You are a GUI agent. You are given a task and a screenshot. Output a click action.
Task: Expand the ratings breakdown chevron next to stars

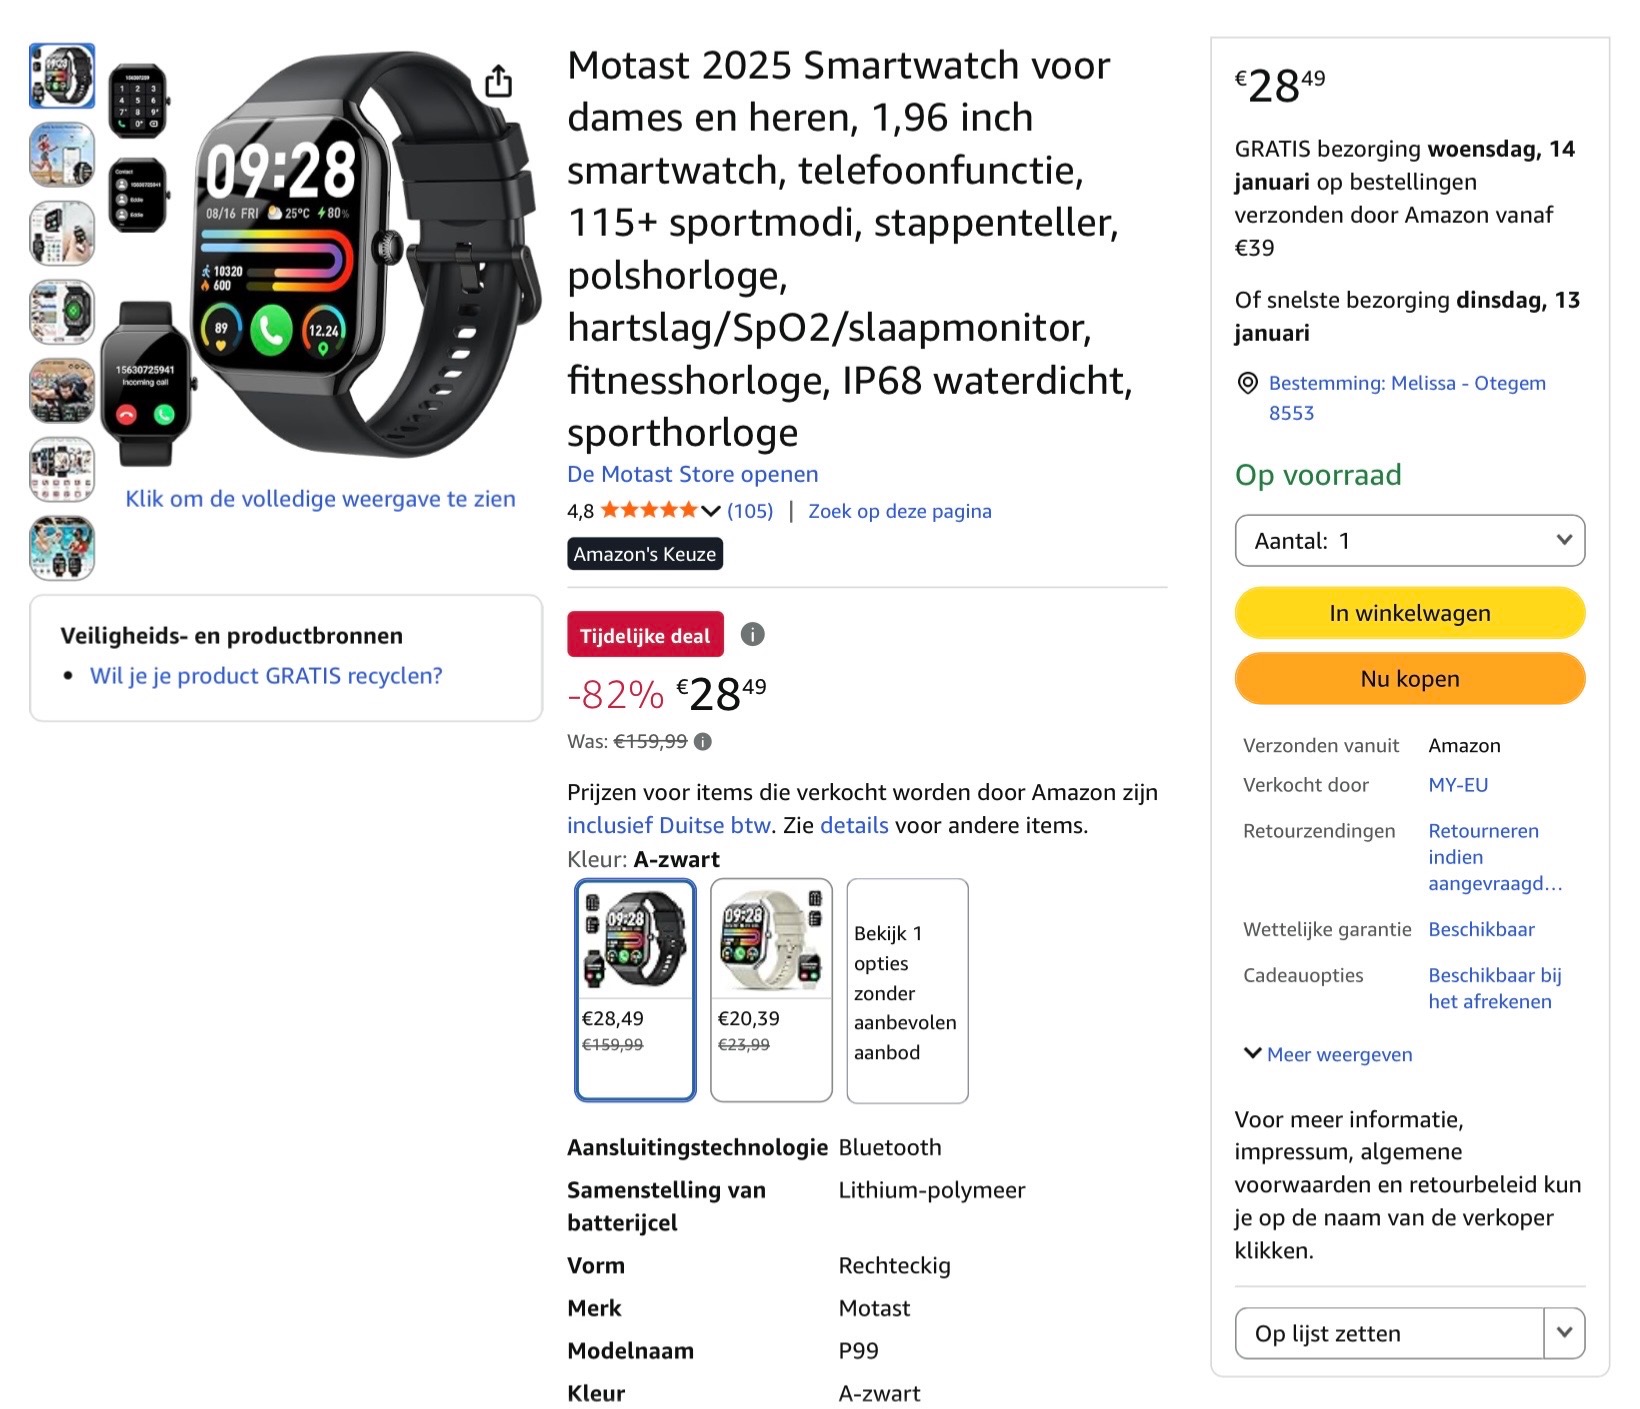tap(711, 511)
